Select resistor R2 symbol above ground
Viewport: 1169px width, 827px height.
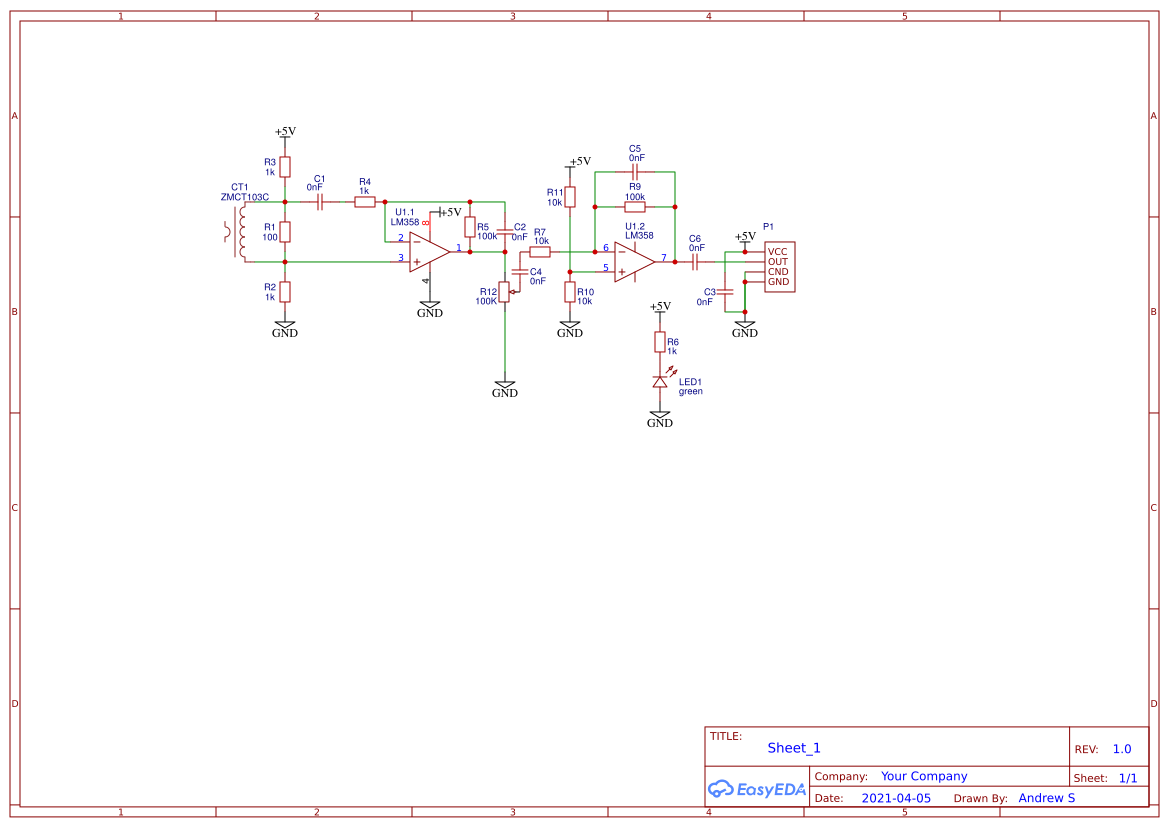(x=285, y=292)
